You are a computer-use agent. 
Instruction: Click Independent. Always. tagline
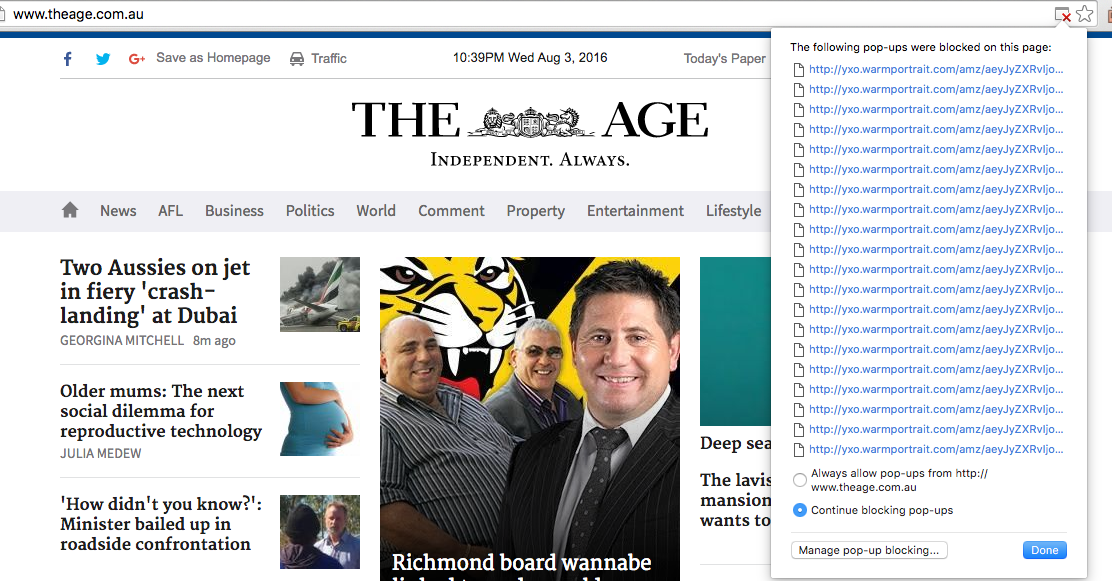530,160
